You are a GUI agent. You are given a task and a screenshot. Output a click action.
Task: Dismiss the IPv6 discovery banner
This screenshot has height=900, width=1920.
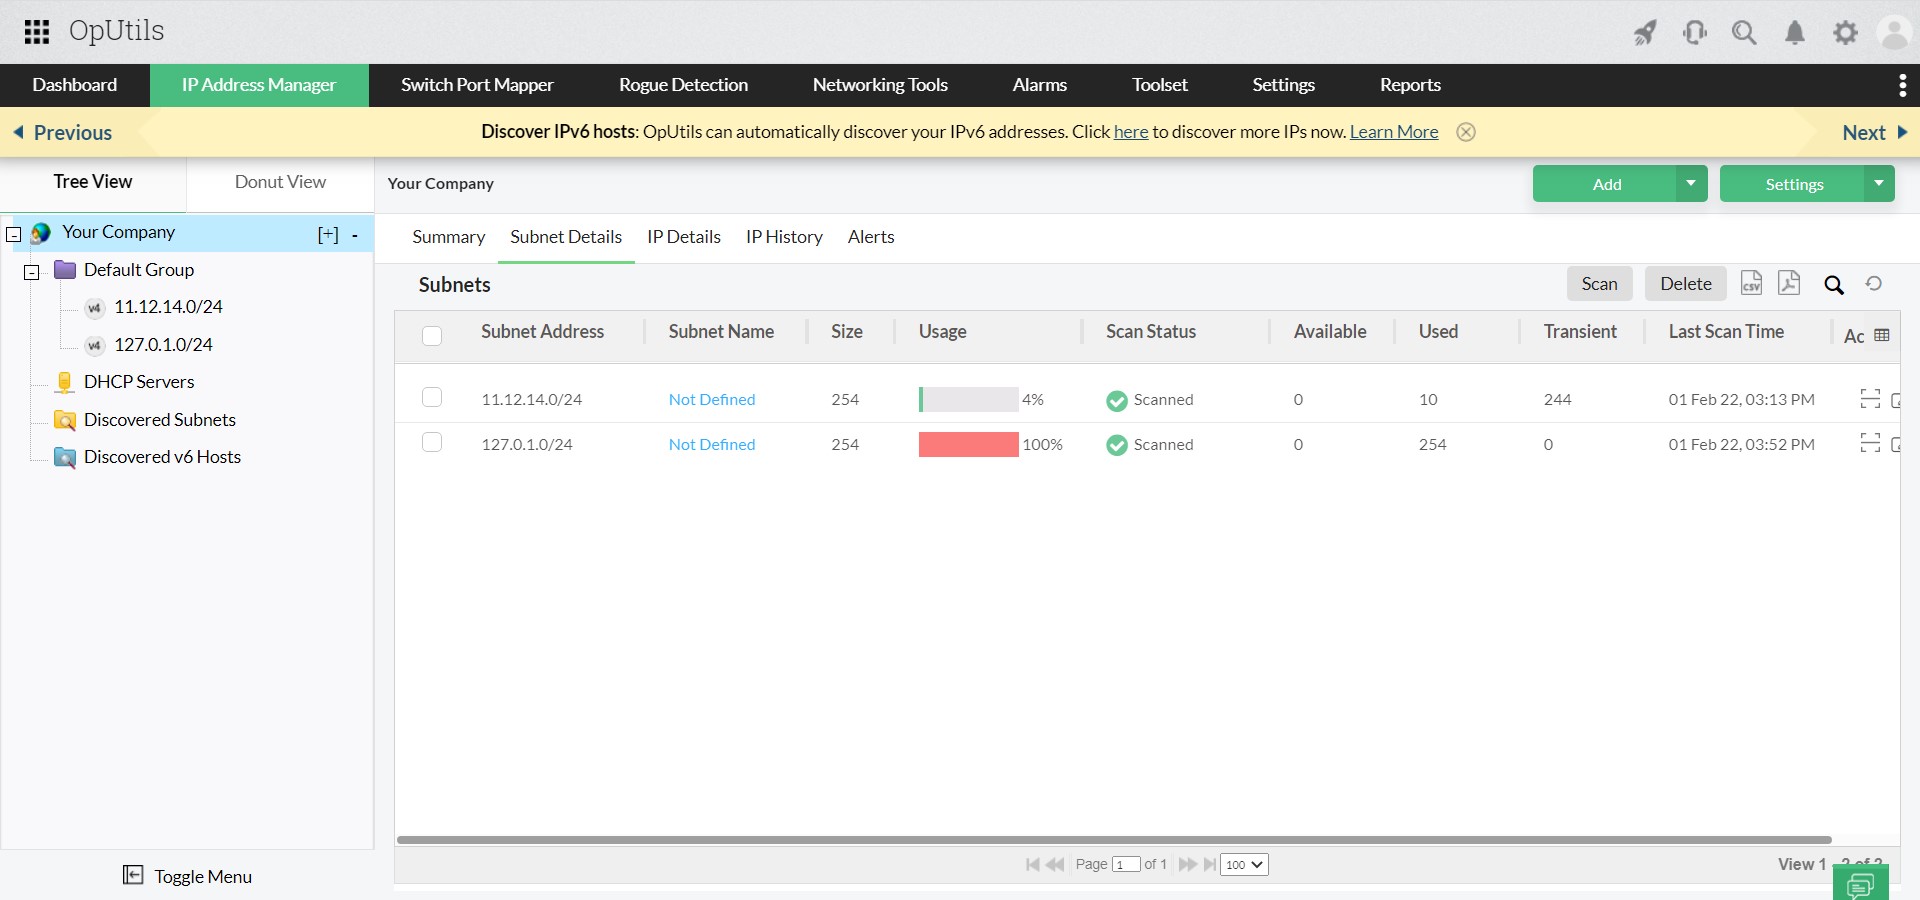point(1465,131)
